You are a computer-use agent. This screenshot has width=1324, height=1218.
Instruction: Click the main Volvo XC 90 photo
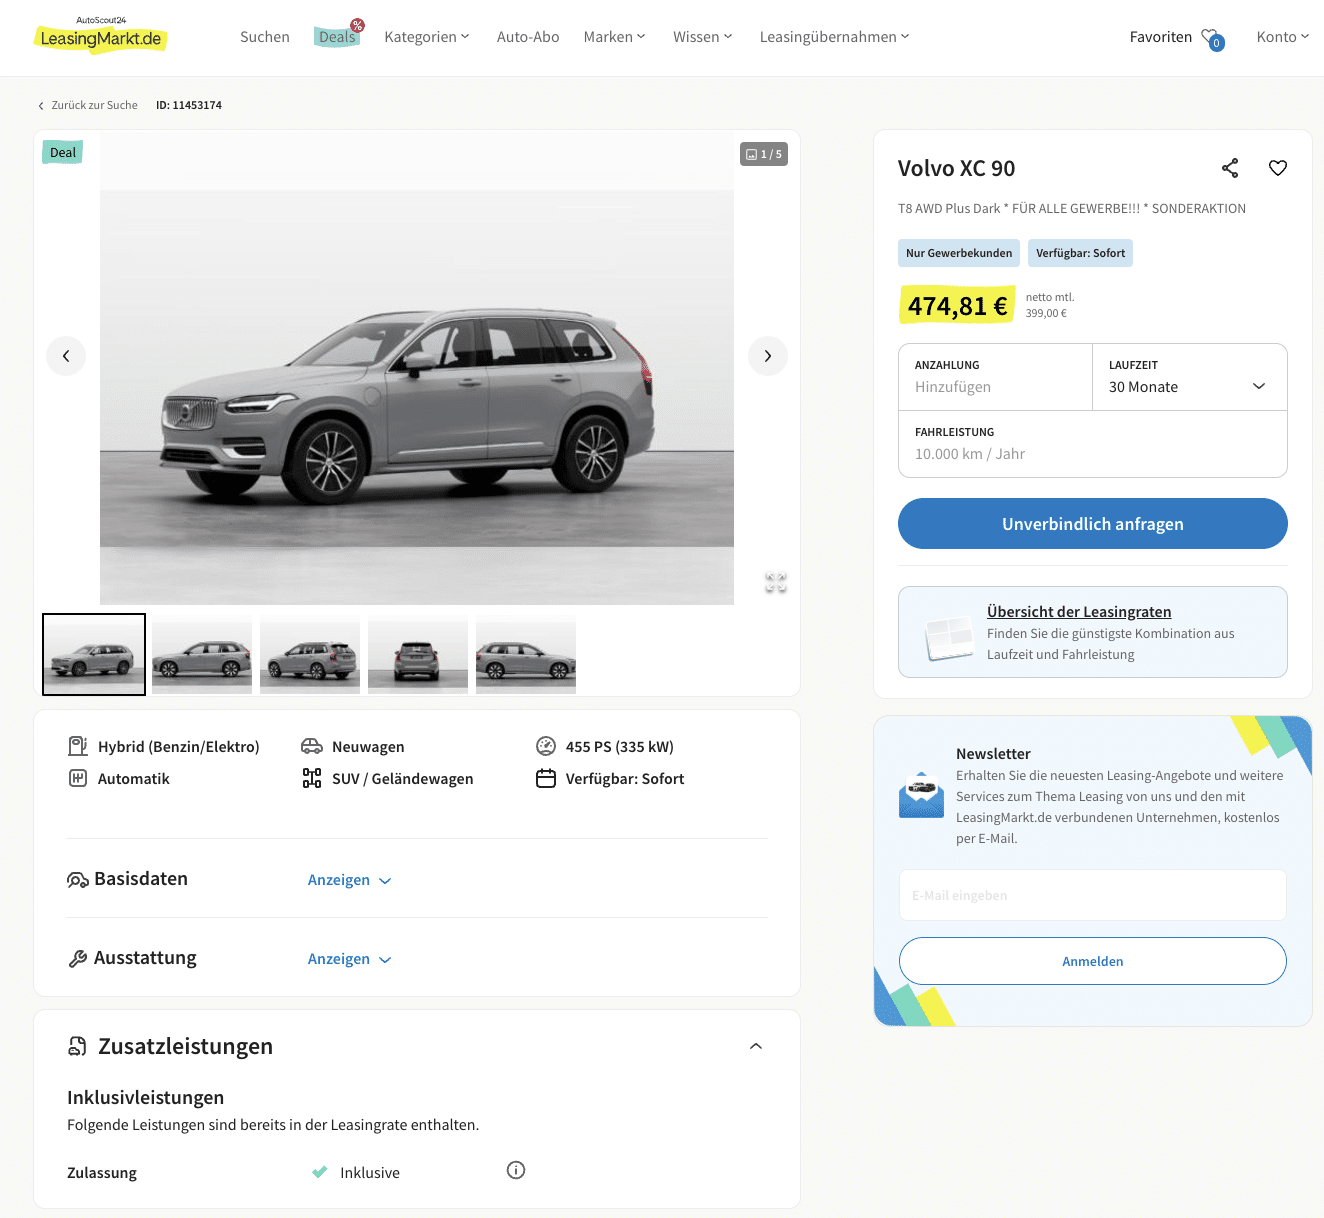[417, 368]
